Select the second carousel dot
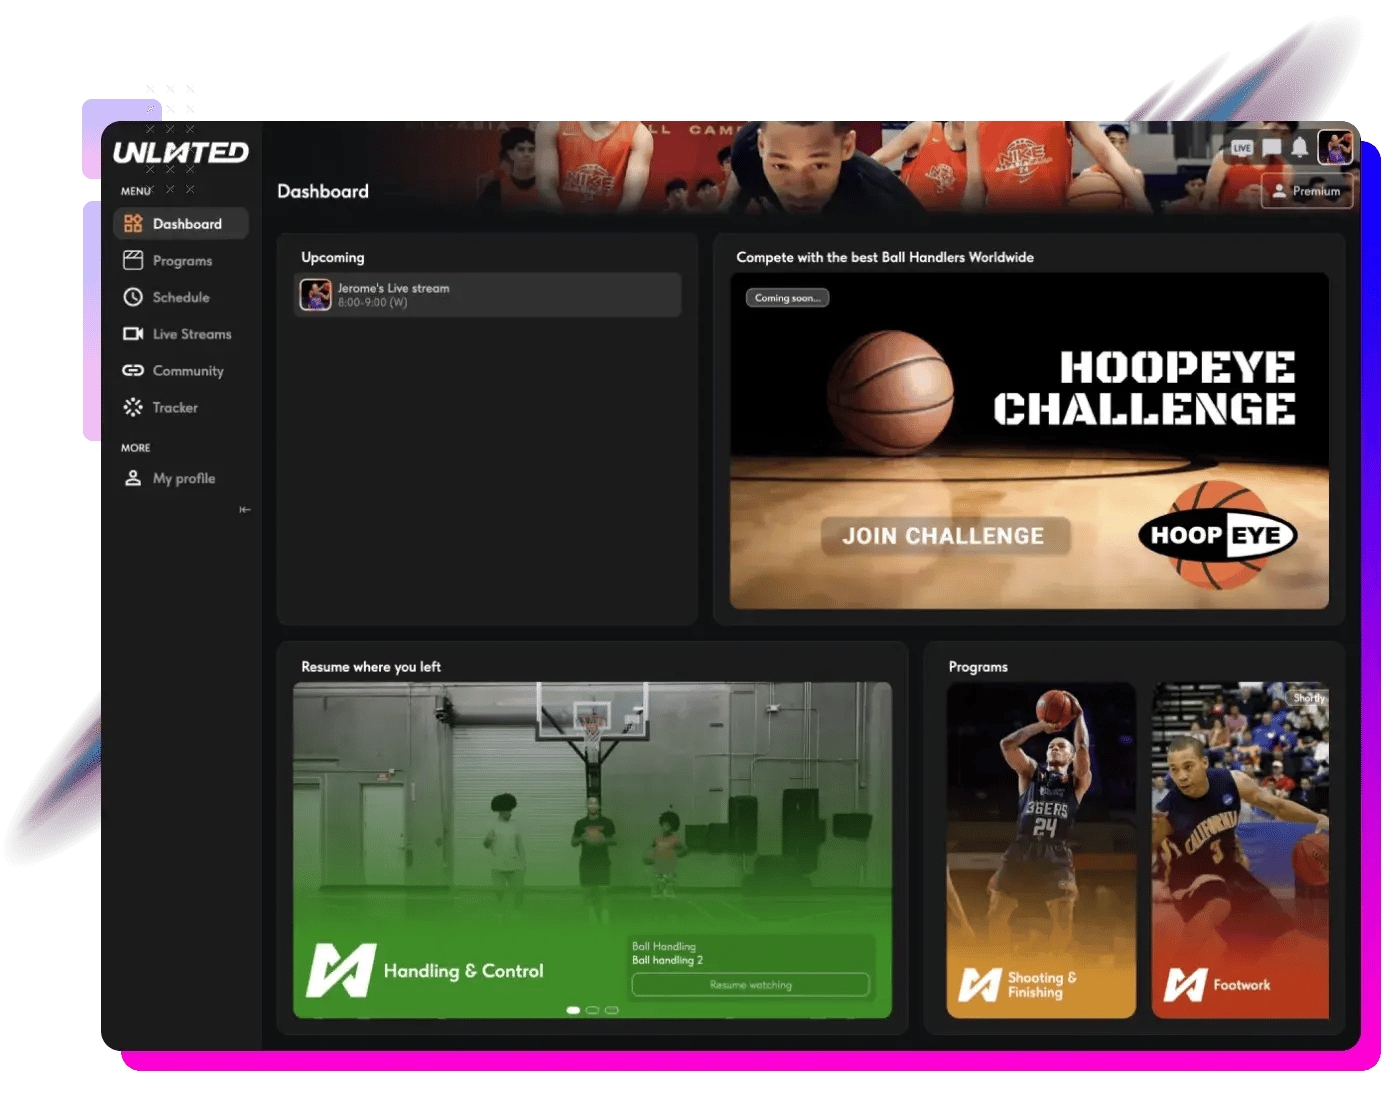Image resolution: width=1400 pixels, height=1100 pixels. tap(592, 1010)
